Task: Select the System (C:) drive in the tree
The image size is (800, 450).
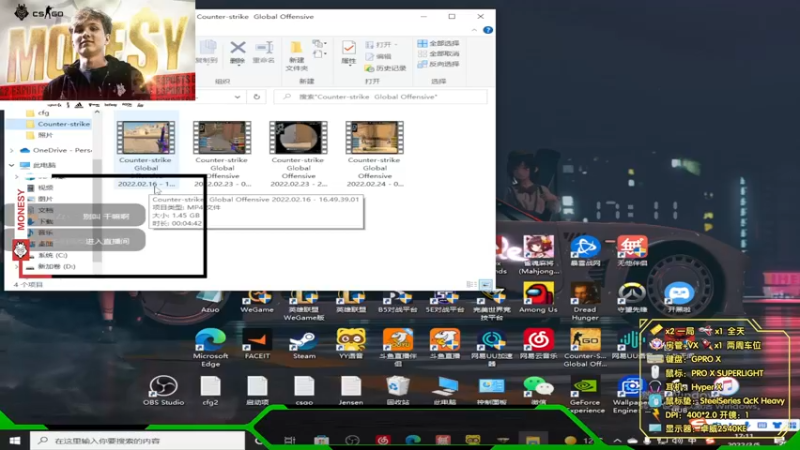Action: pyautogui.click(x=47, y=255)
